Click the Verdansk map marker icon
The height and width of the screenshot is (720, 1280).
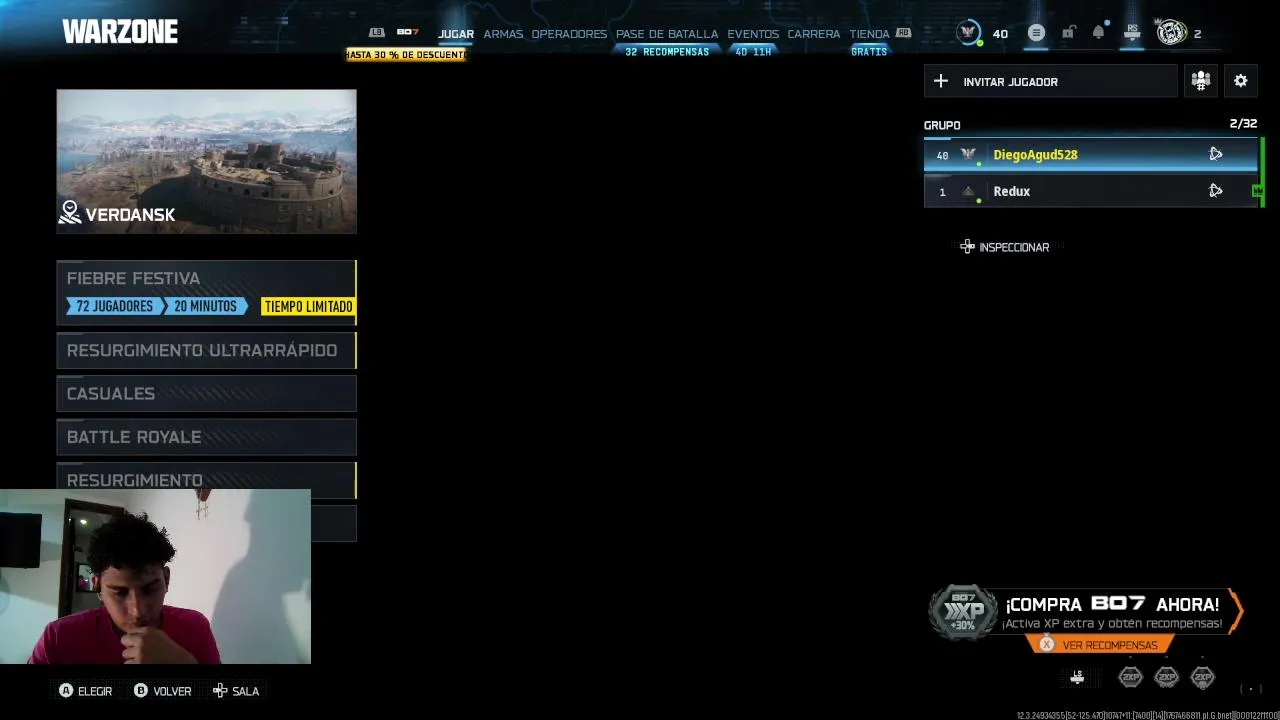pos(70,212)
